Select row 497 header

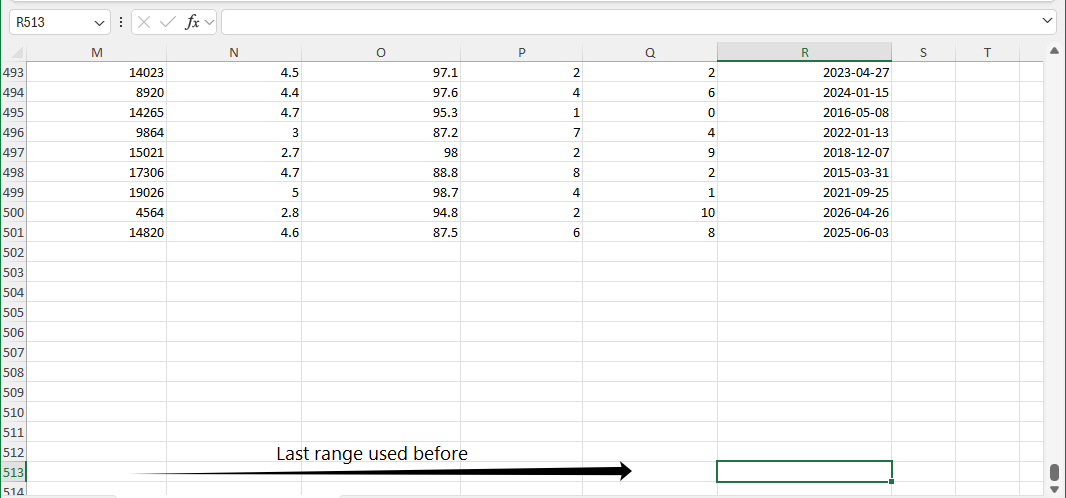coord(14,152)
